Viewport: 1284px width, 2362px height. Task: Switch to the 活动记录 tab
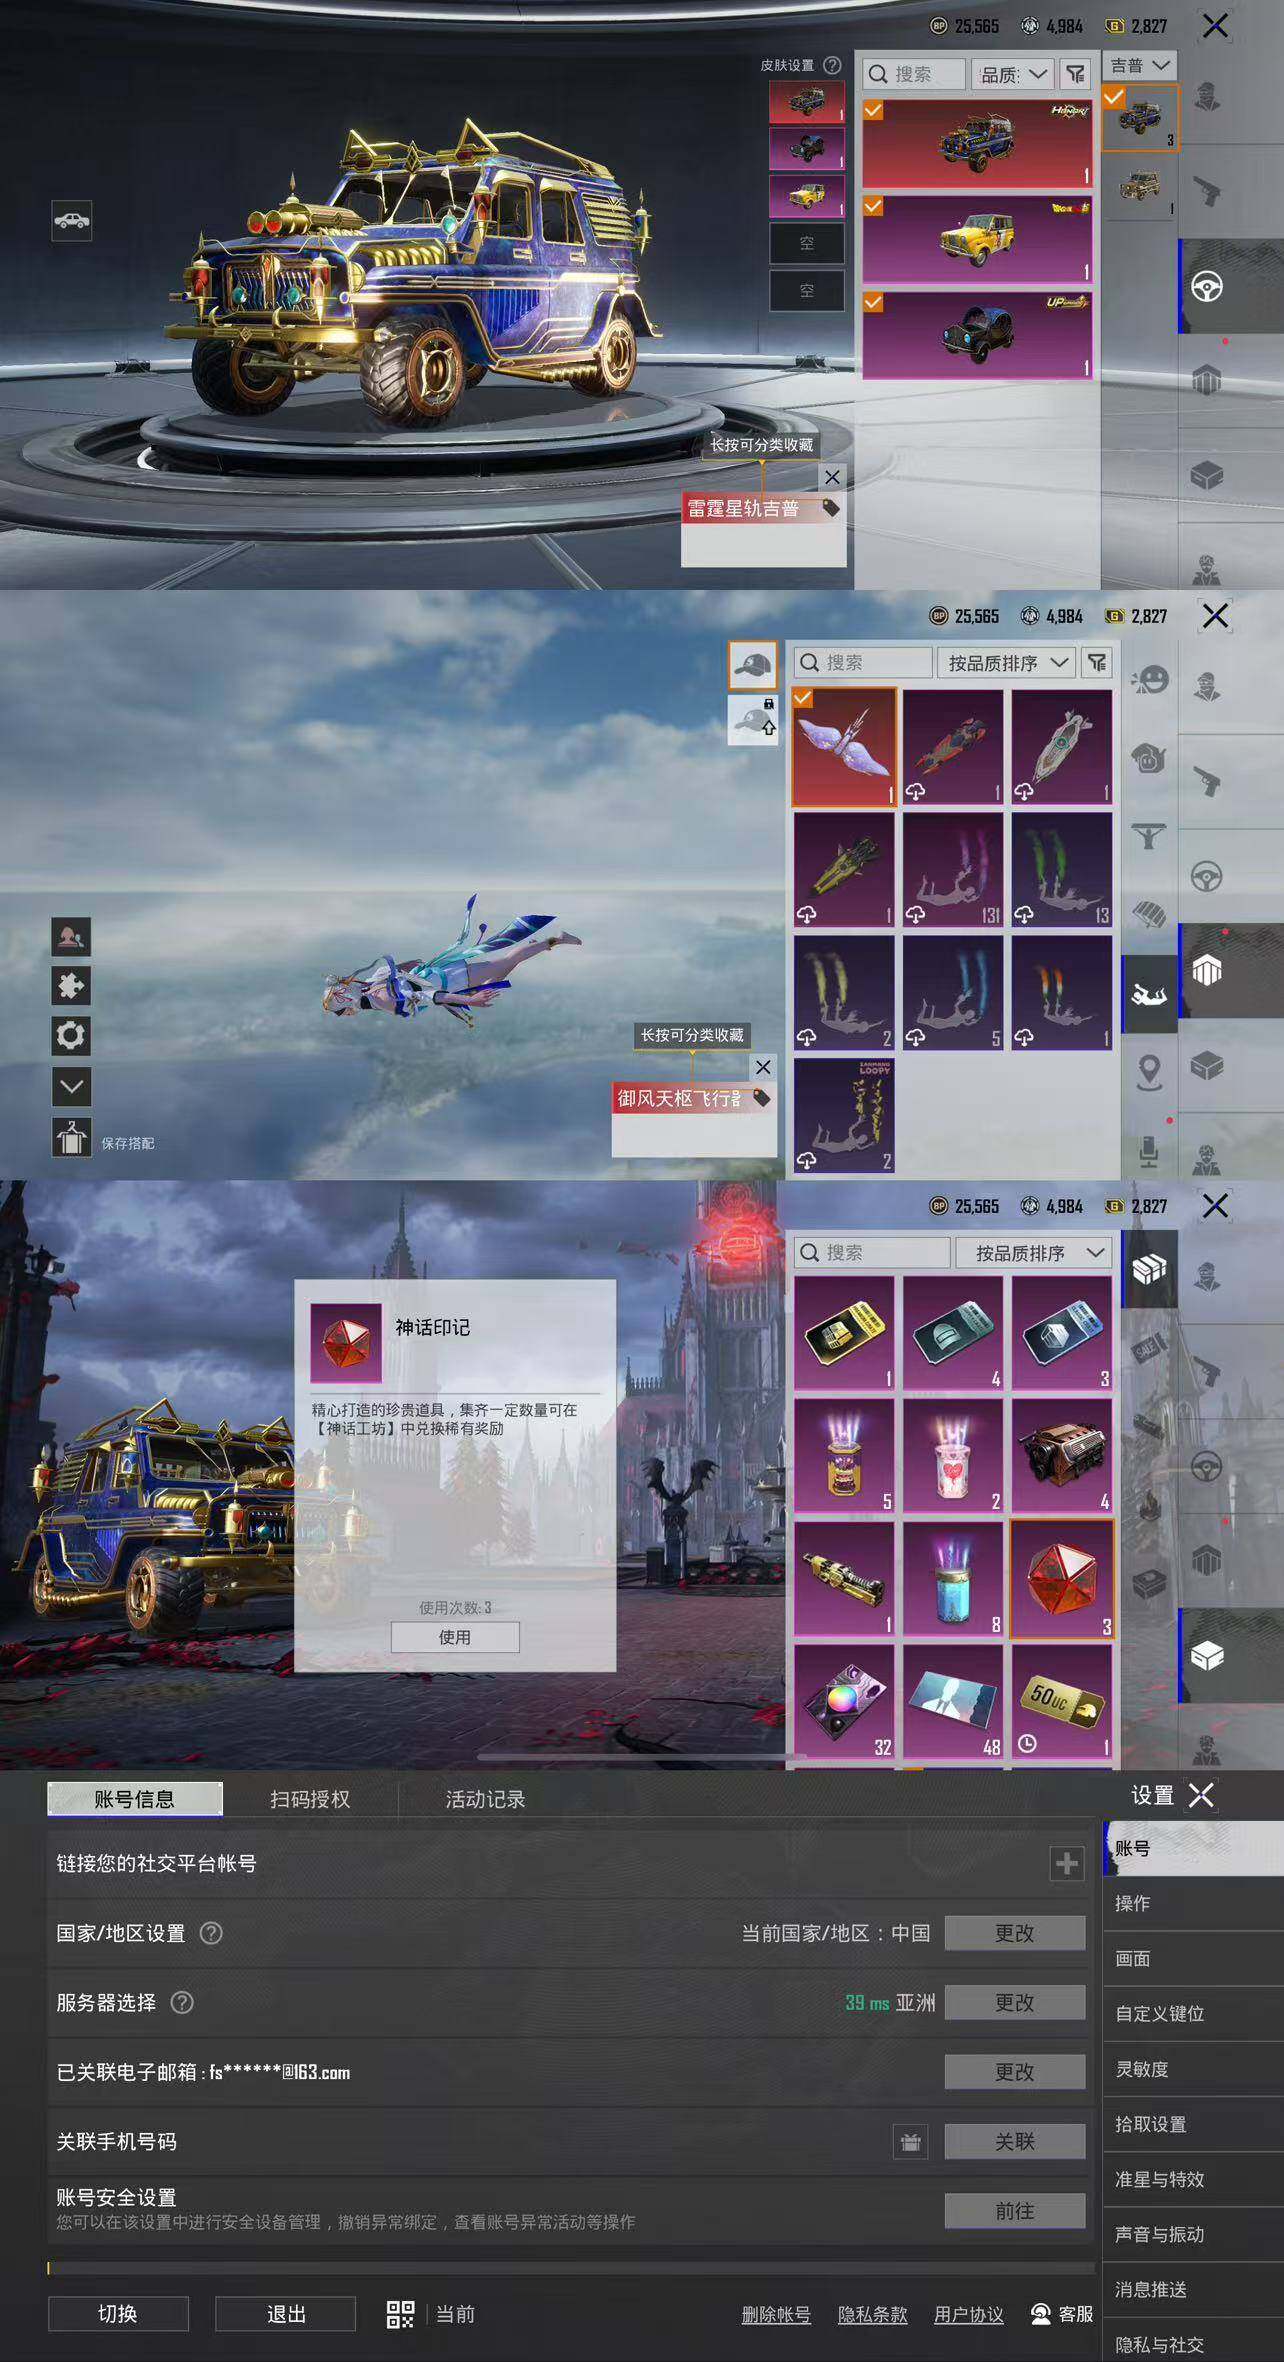point(485,1799)
